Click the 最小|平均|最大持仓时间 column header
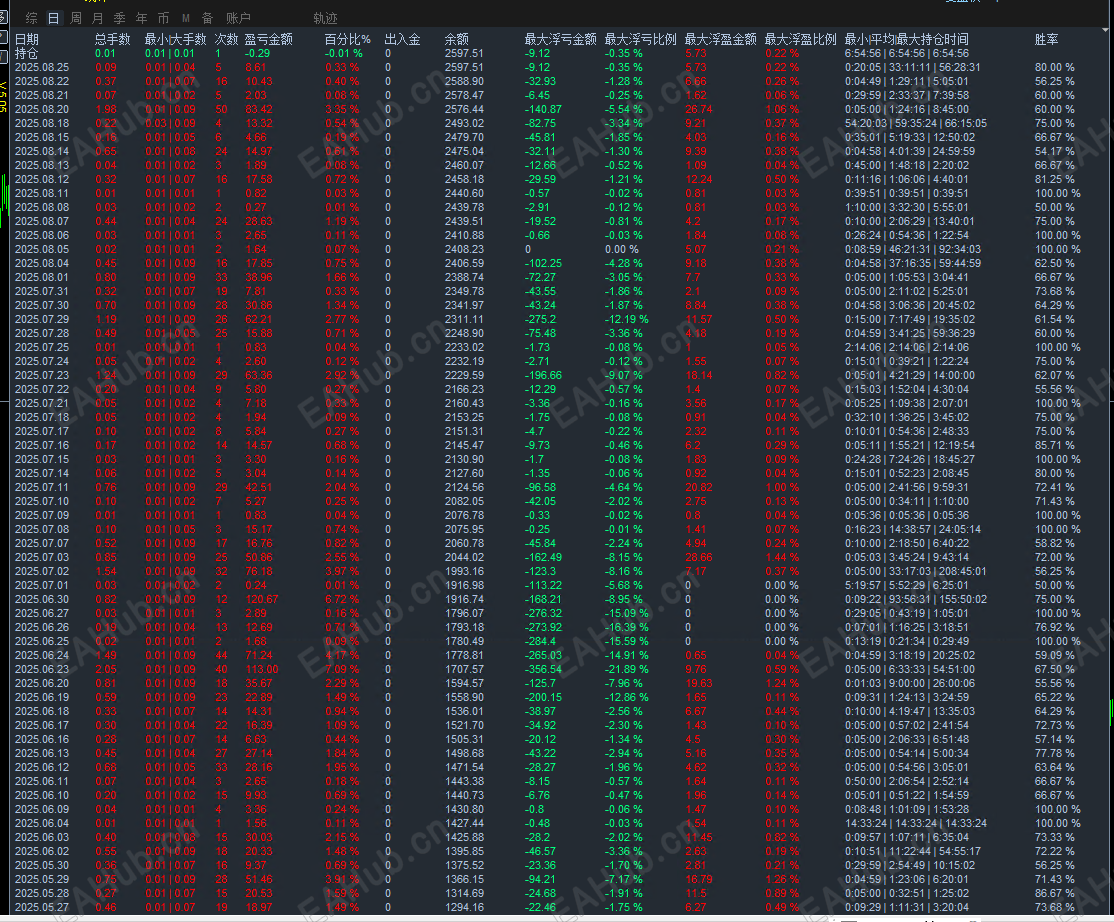The height and width of the screenshot is (922, 1114). [x=907, y=39]
